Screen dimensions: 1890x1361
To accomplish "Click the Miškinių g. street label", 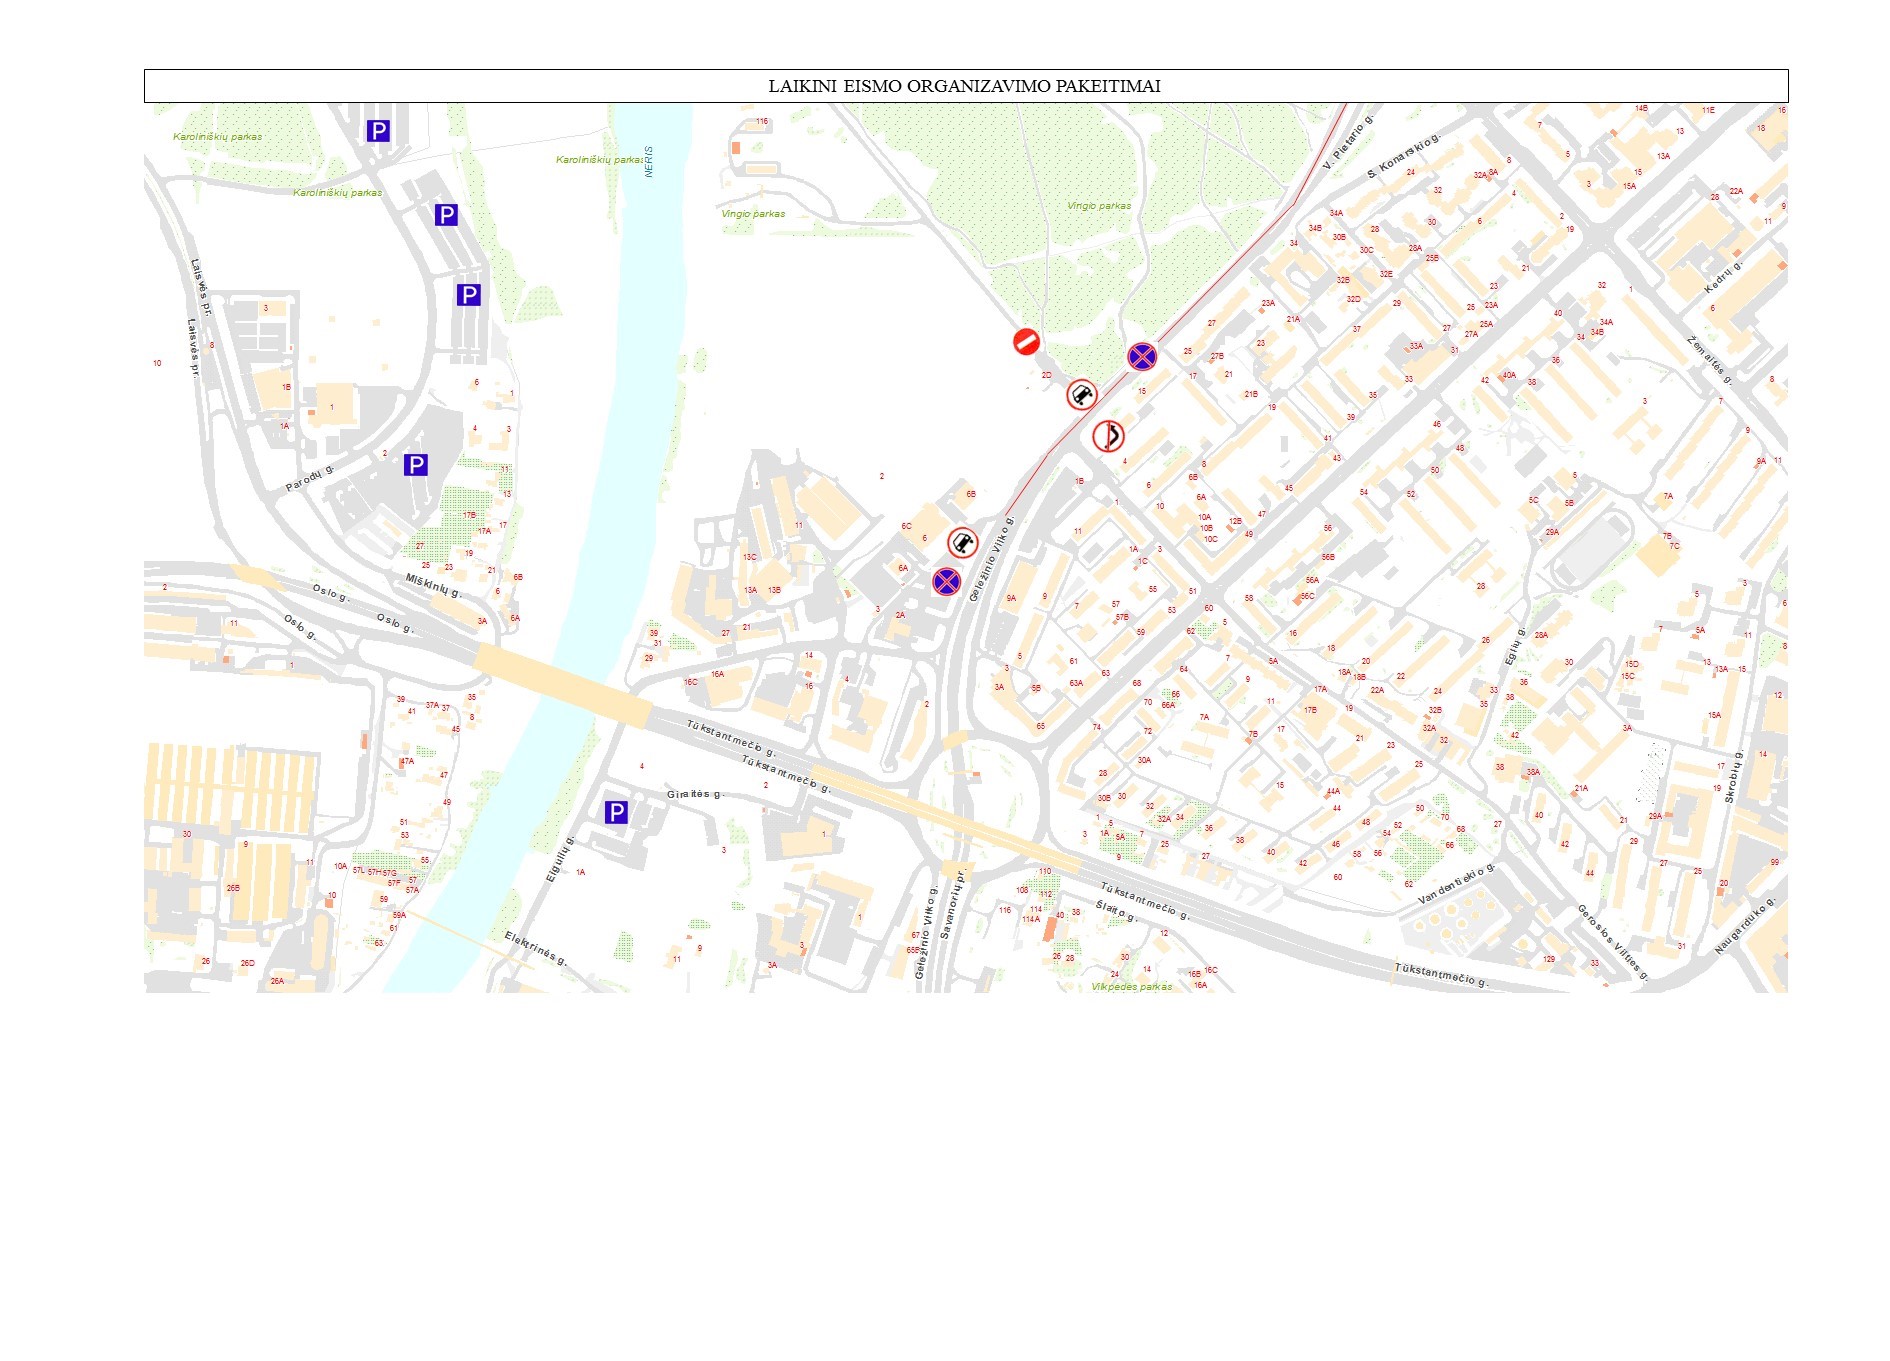I will (x=433, y=585).
